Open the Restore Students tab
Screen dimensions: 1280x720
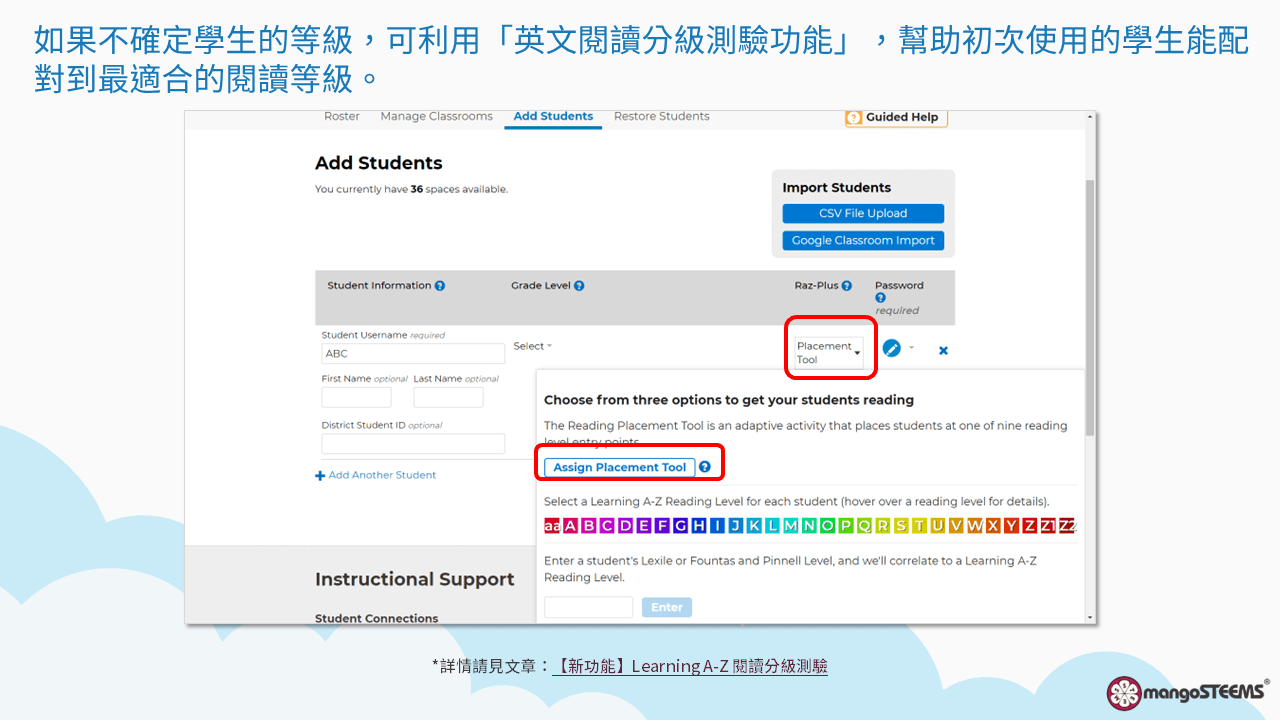coord(662,117)
